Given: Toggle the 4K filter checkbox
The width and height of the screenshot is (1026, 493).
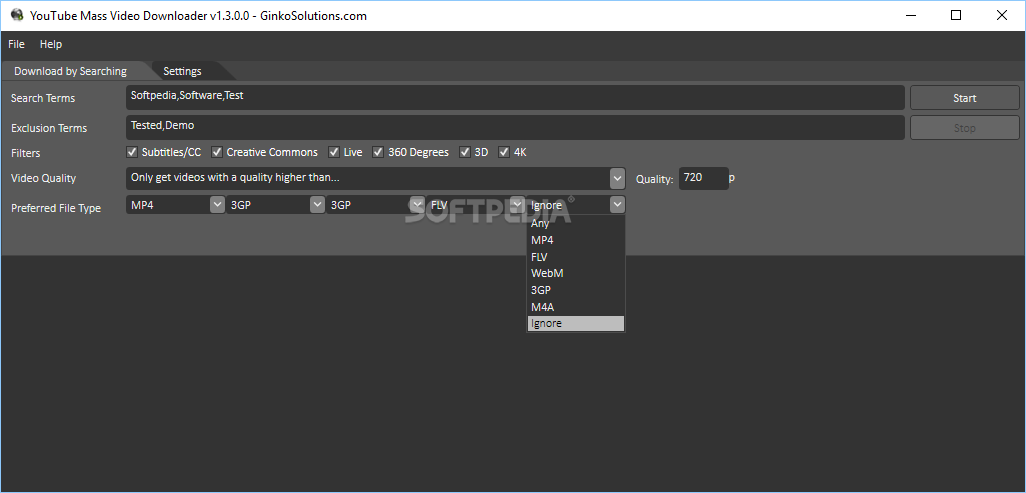Looking at the screenshot, I should coord(504,152).
